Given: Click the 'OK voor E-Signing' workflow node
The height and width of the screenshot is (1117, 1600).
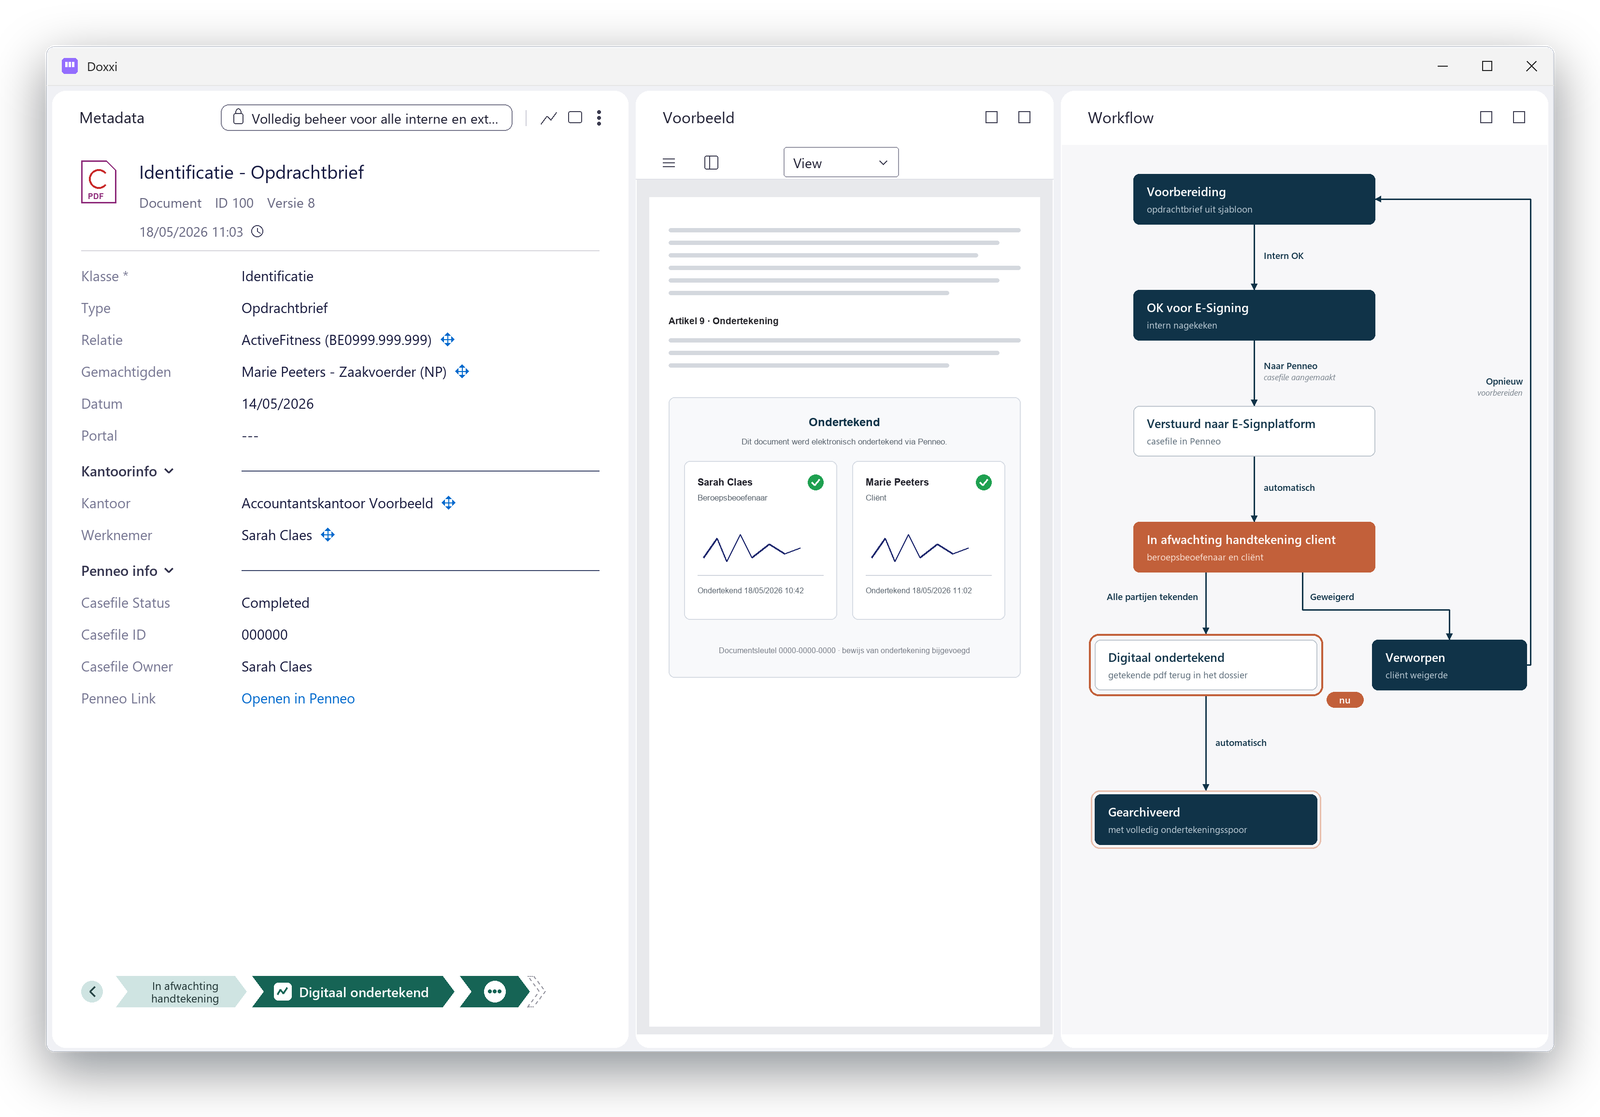Looking at the screenshot, I should click(1254, 315).
